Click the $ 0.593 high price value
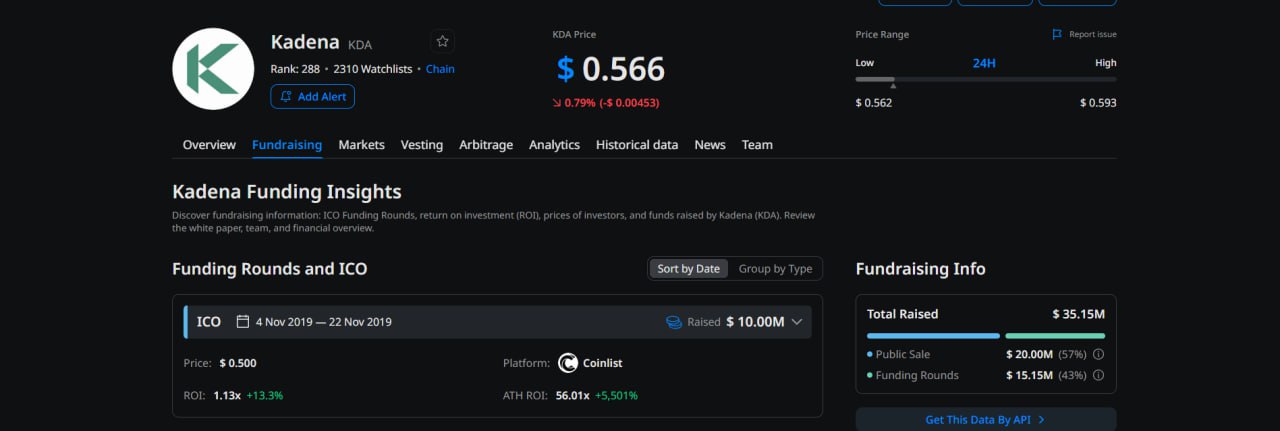 [1098, 102]
